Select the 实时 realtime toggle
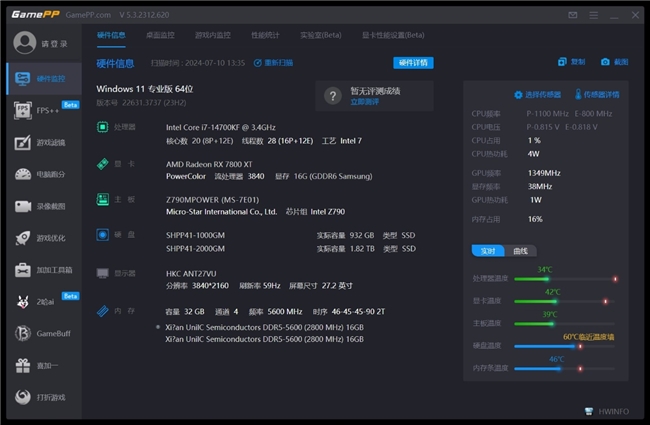Screen dimensions: 650x425 (488, 251)
